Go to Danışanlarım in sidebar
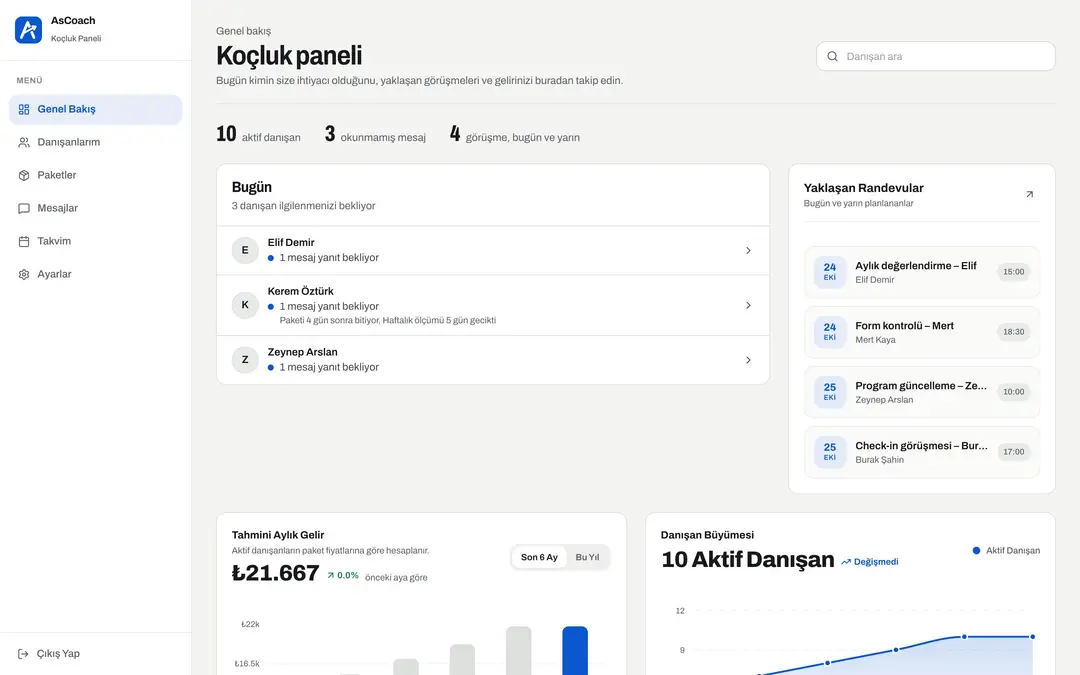 coord(96,143)
